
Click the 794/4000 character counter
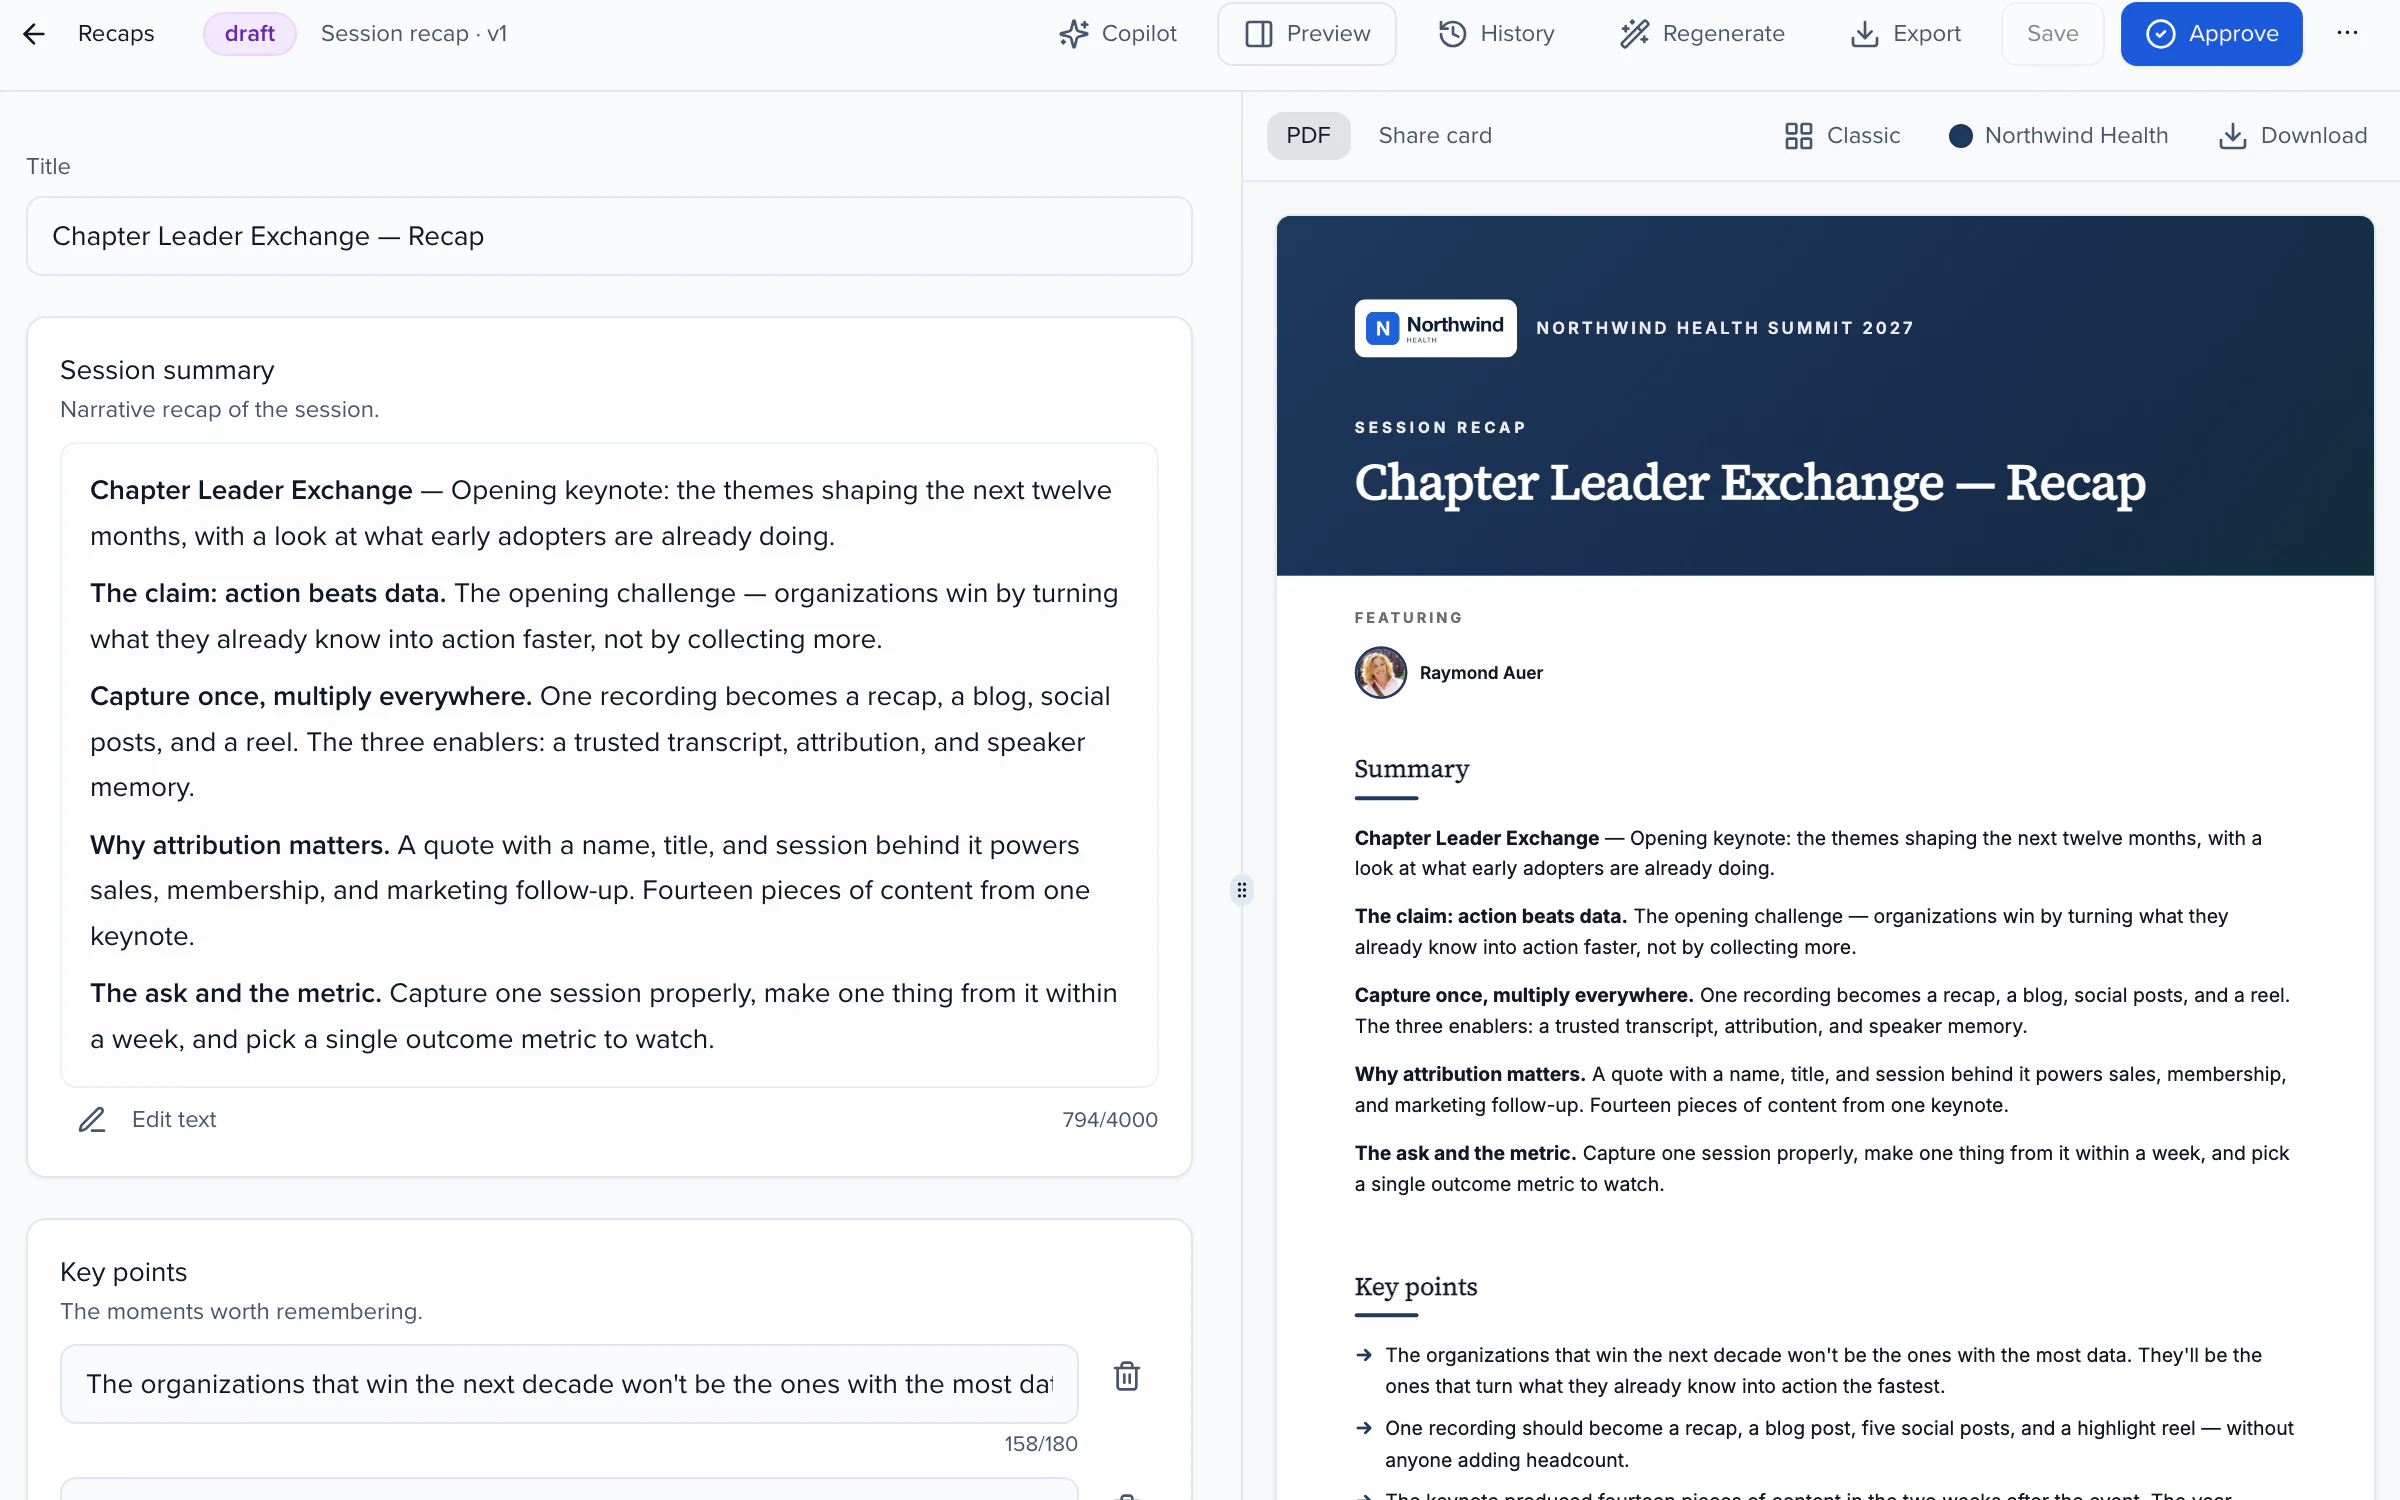click(1110, 1120)
